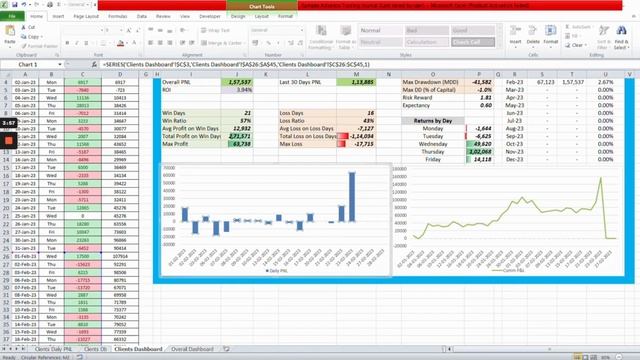Screen dimensions: 640x360
Task: Click the AutoSum sigma icon
Action: coord(567,27)
